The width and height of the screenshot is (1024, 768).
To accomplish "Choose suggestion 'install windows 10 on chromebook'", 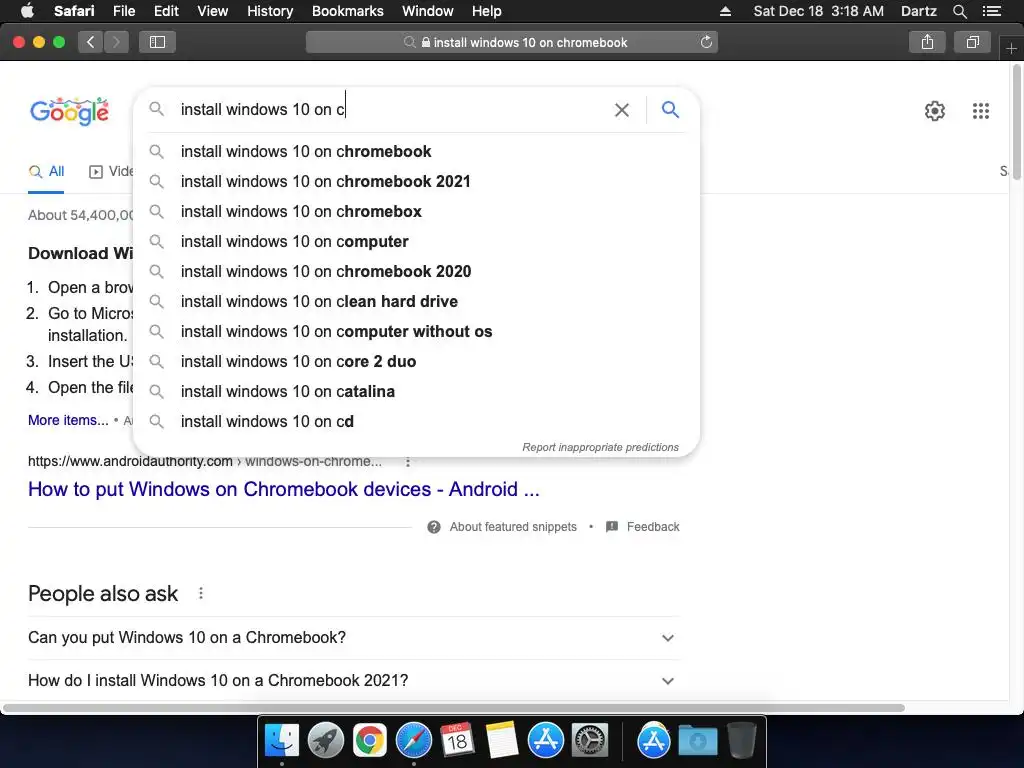I will point(416,152).
